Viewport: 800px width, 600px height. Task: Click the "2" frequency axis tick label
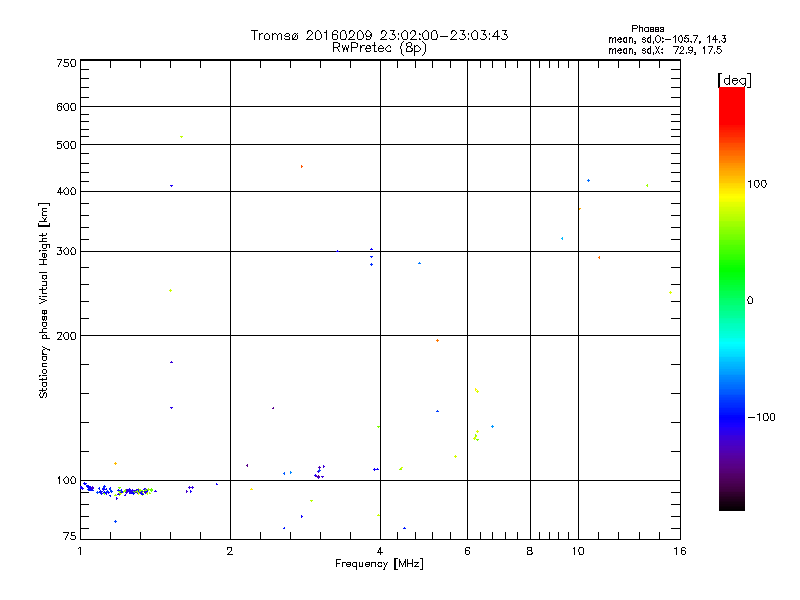[230, 551]
